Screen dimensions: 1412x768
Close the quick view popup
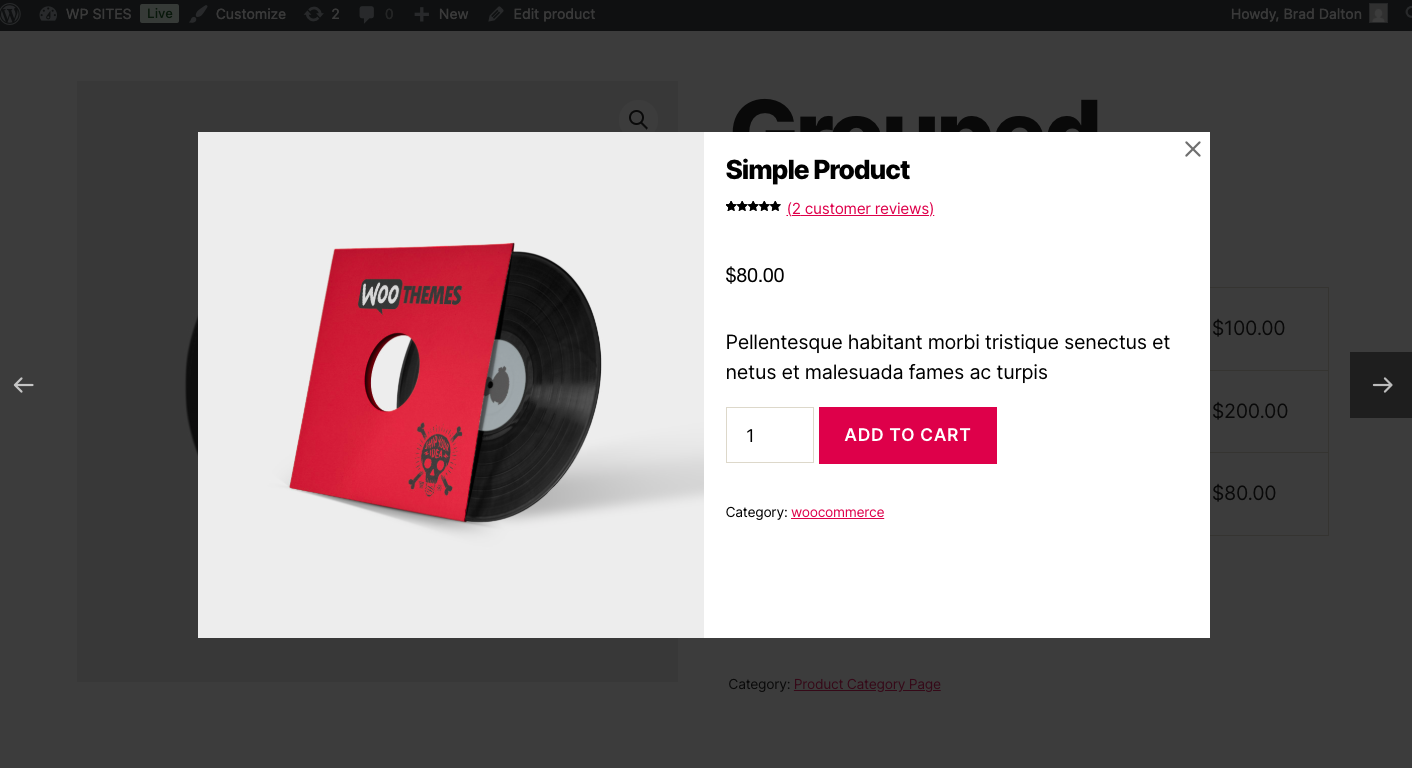[x=1192, y=149]
